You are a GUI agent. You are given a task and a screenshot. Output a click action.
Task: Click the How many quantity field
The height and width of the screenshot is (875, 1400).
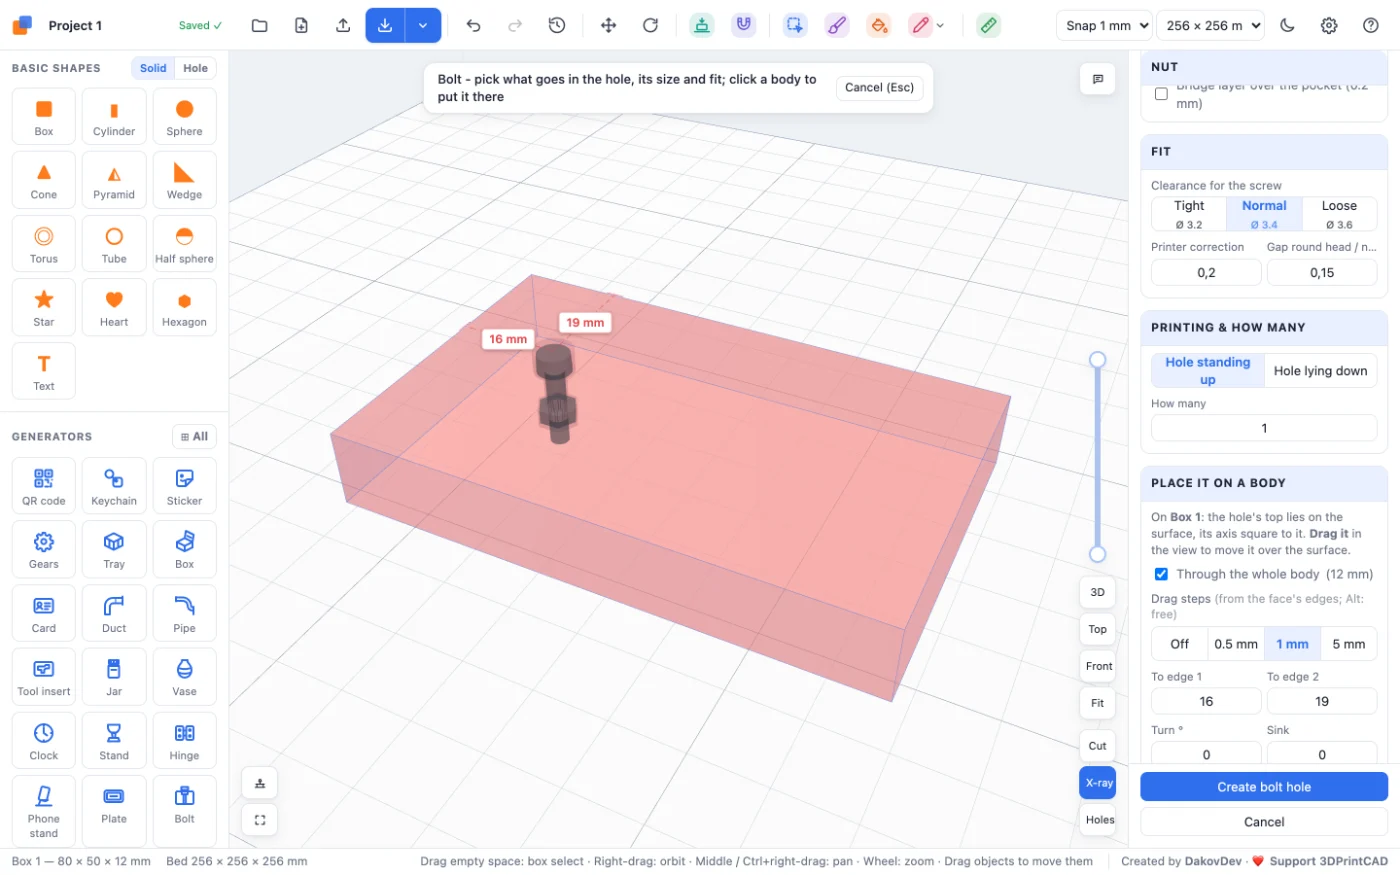[x=1264, y=428]
